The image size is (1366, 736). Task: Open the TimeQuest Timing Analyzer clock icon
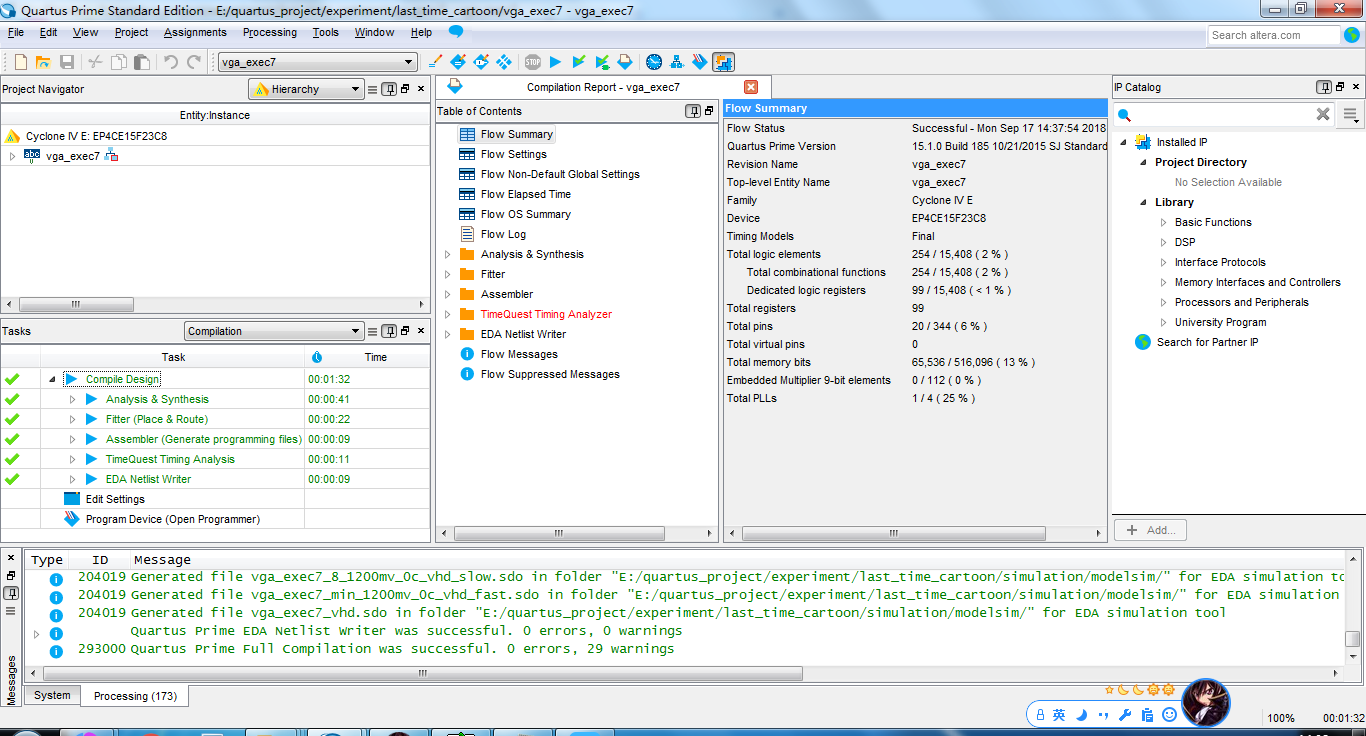click(654, 62)
